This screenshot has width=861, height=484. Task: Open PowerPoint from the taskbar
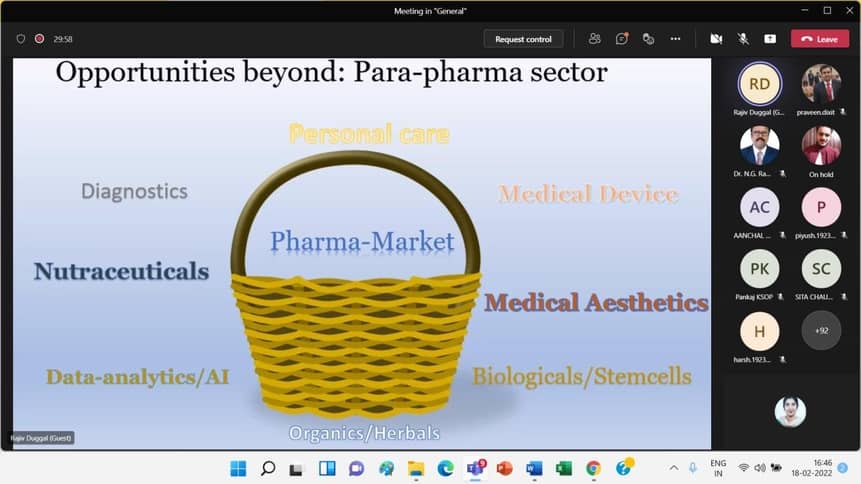point(504,468)
